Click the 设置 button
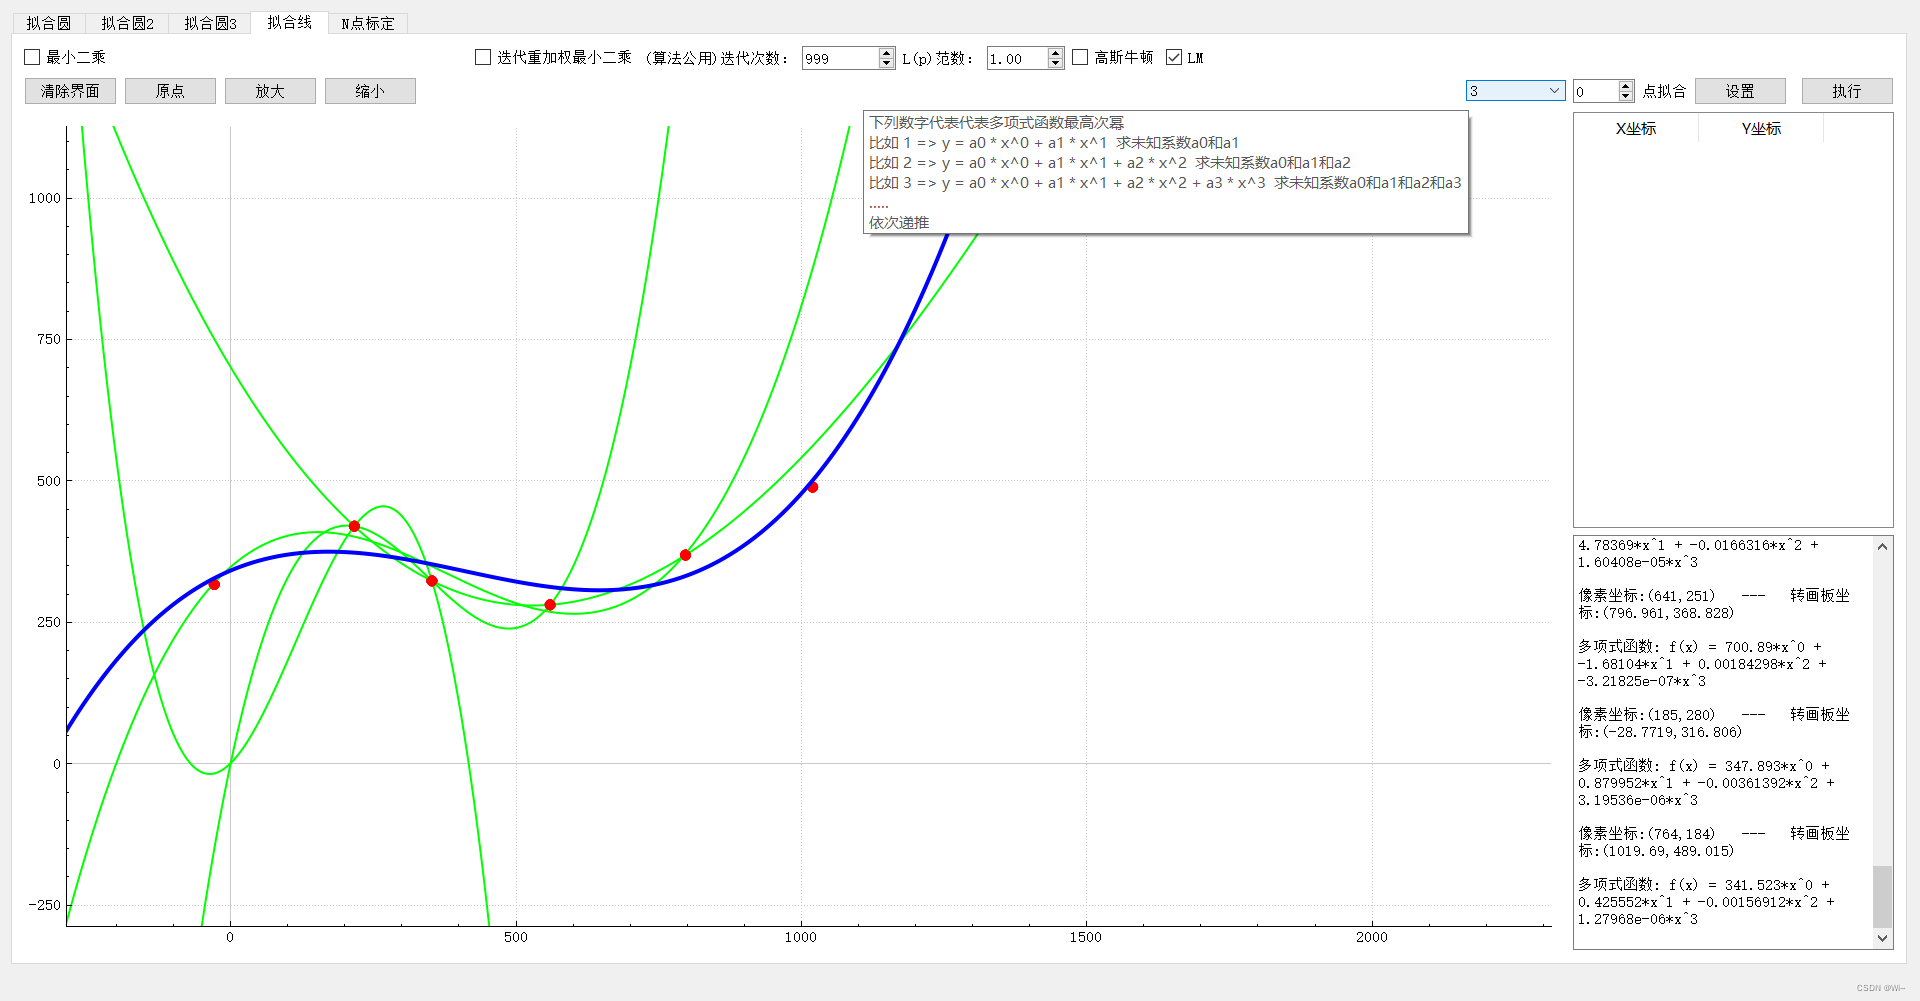The image size is (1920, 1001). click(x=1740, y=91)
